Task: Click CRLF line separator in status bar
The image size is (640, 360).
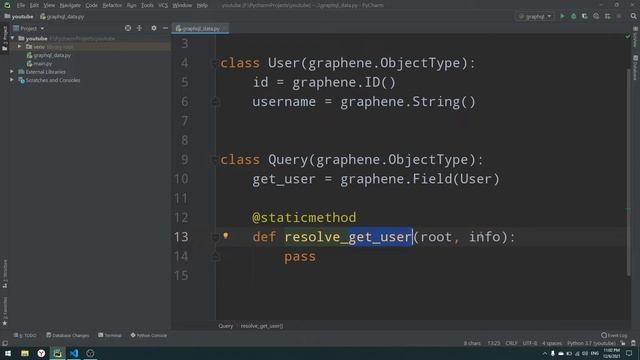Action: pyautogui.click(x=511, y=343)
